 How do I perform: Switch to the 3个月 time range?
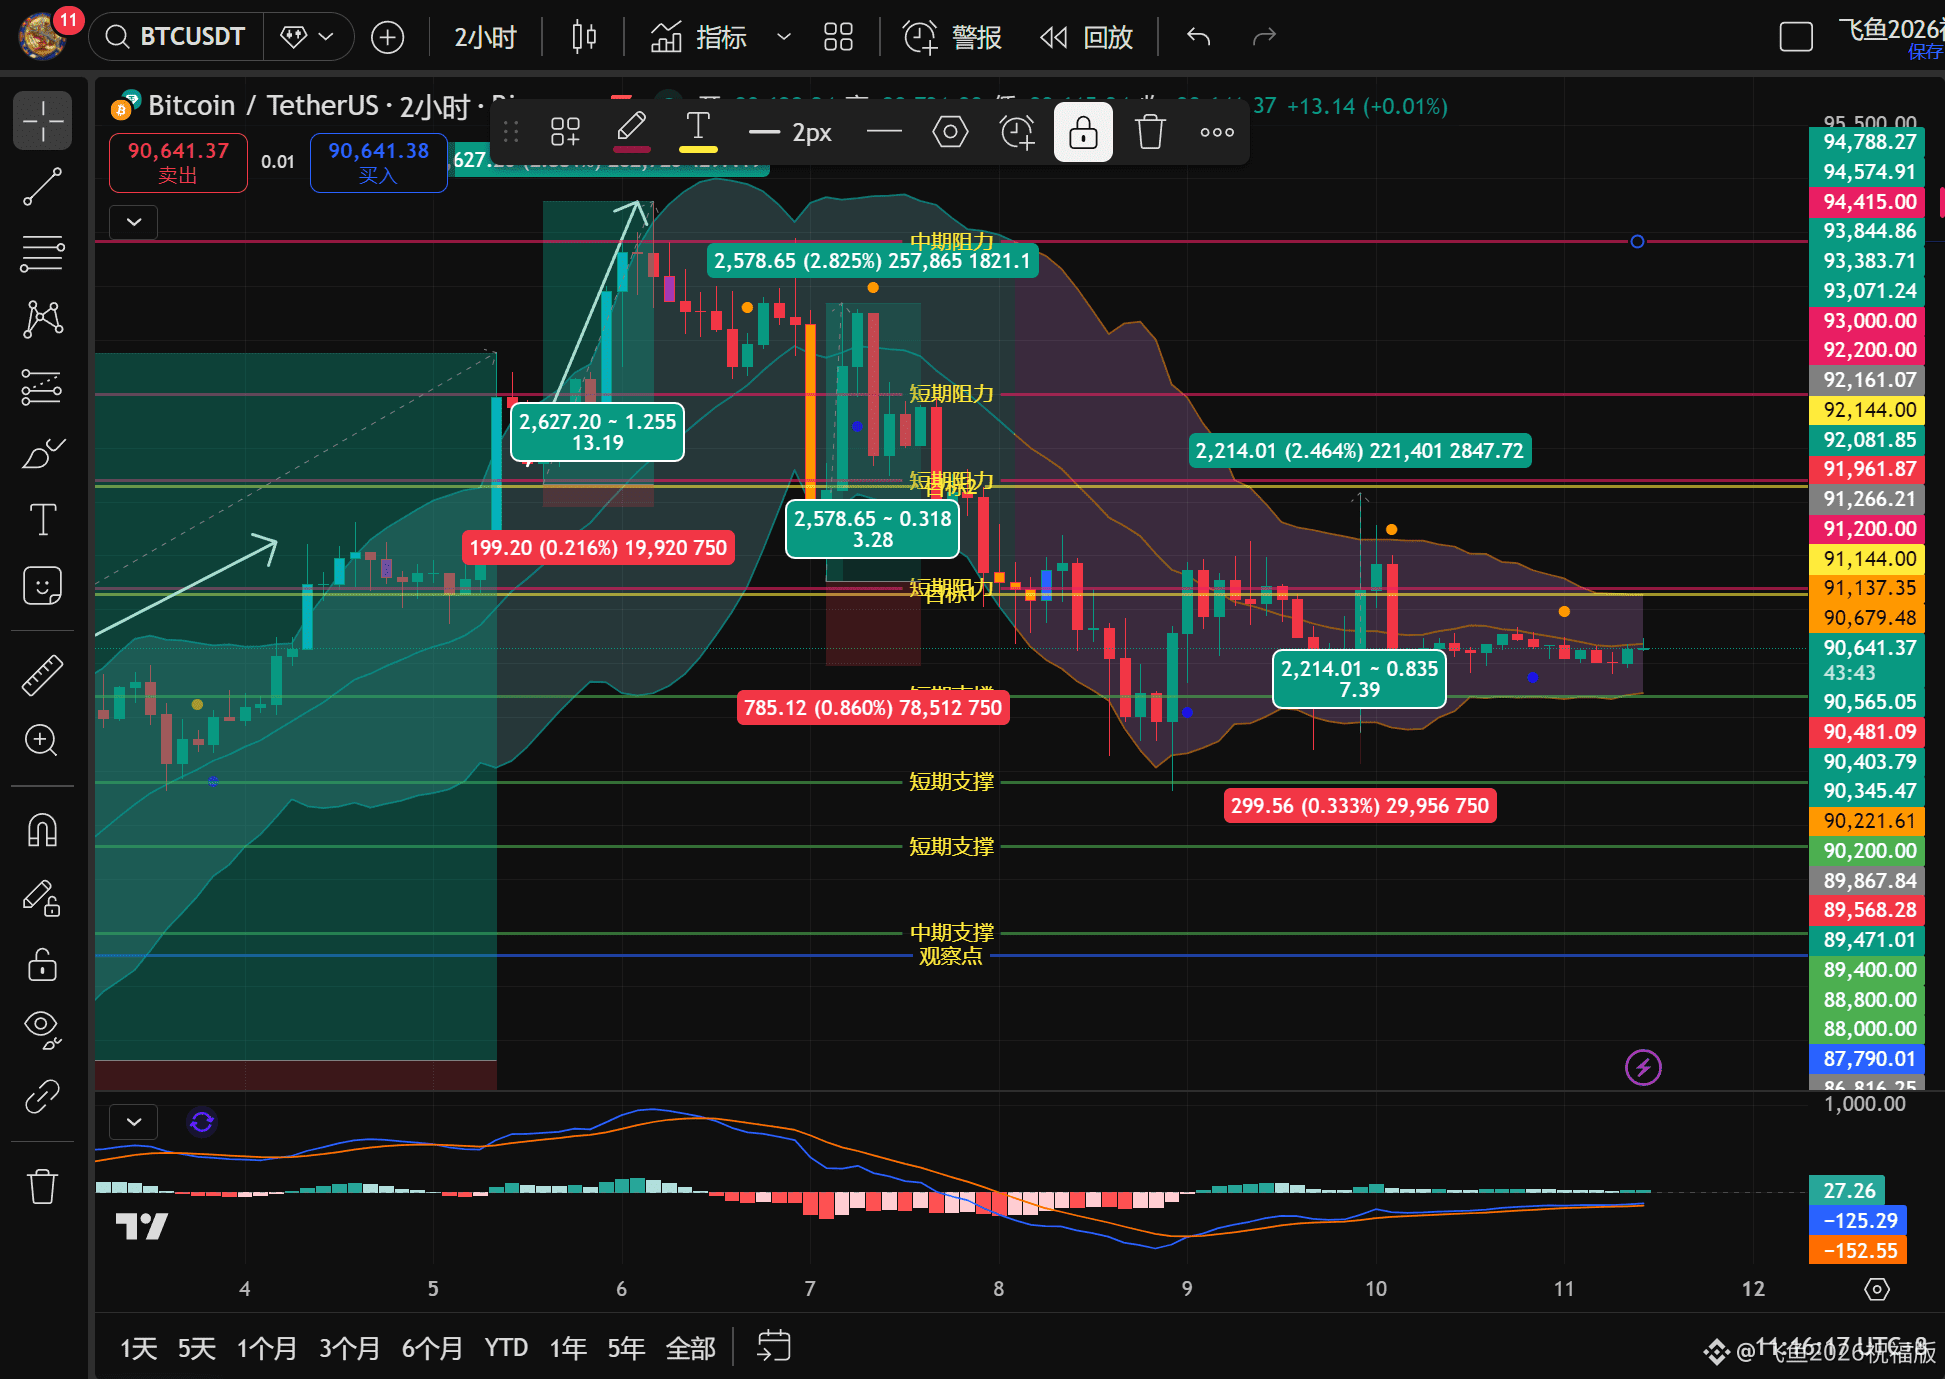click(x=349, y=1348)
